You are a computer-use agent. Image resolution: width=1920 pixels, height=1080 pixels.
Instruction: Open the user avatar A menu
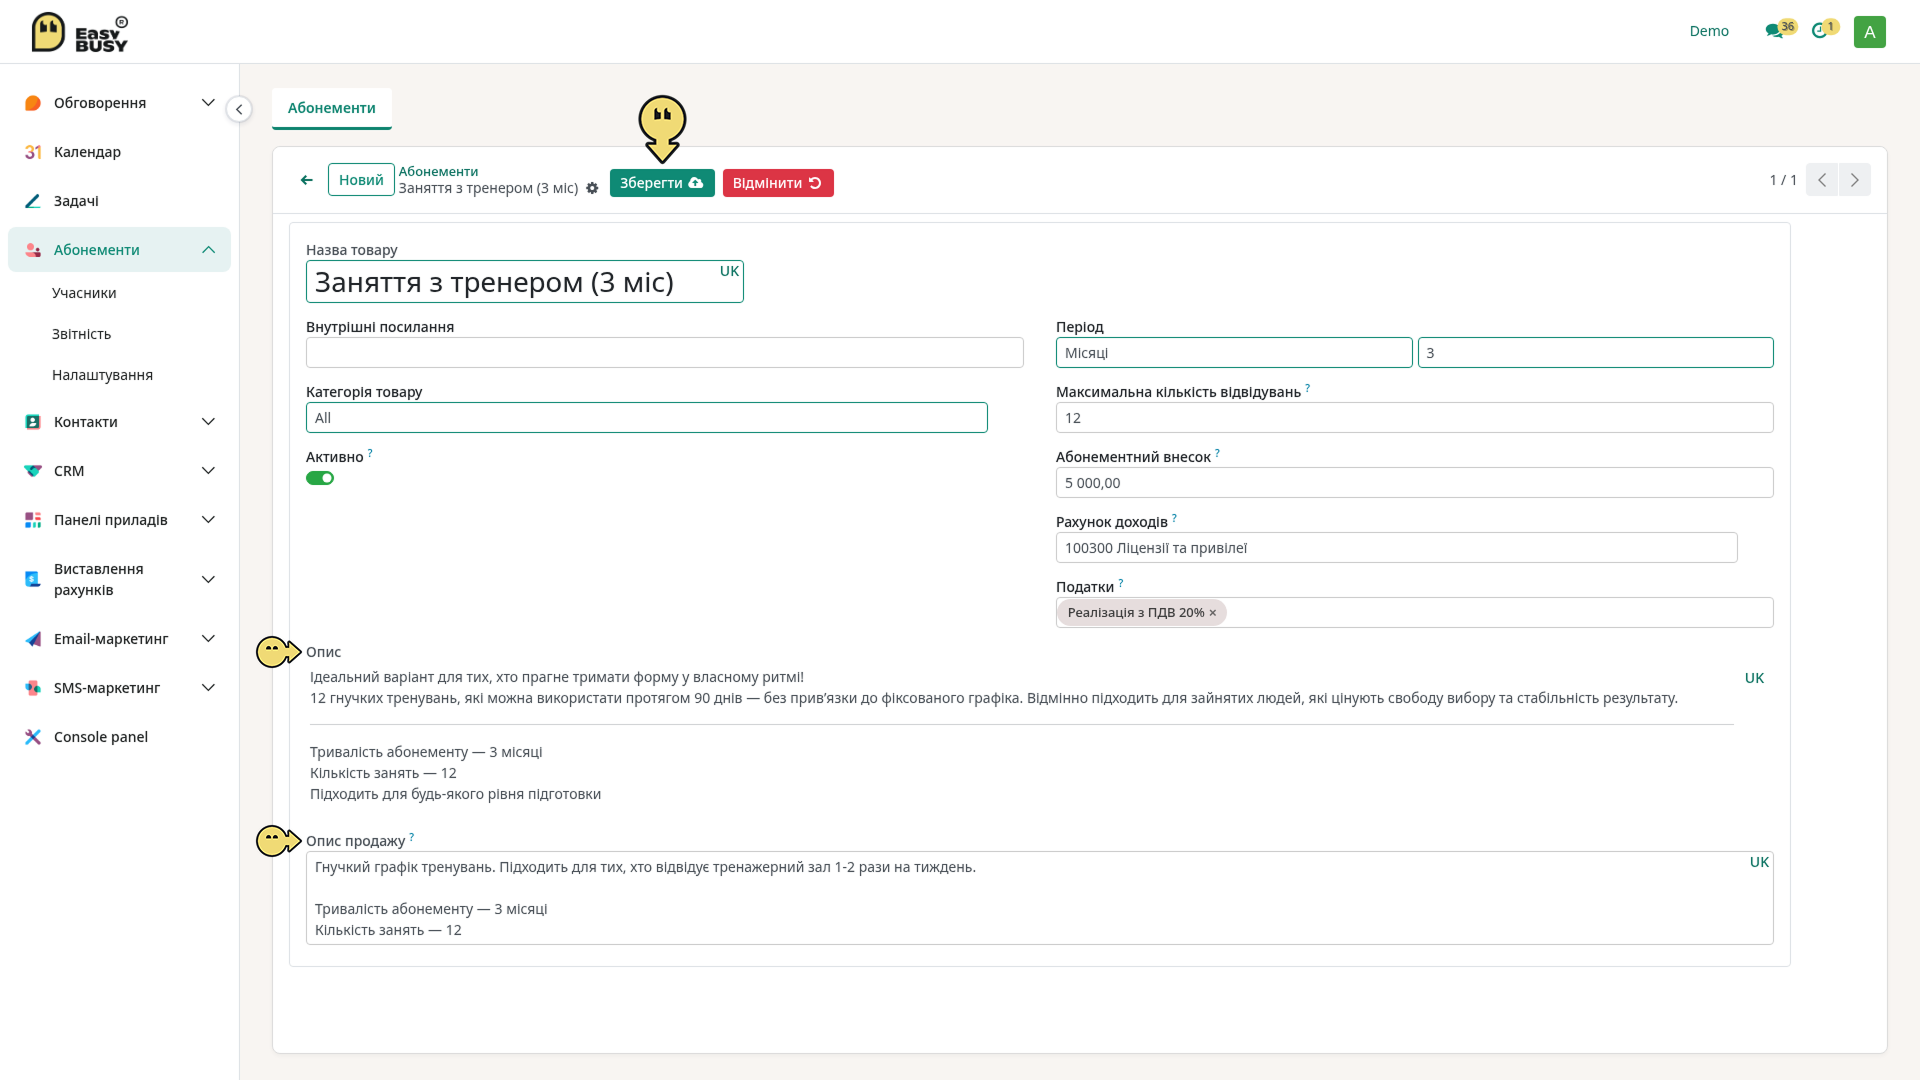pos(1869,32)
